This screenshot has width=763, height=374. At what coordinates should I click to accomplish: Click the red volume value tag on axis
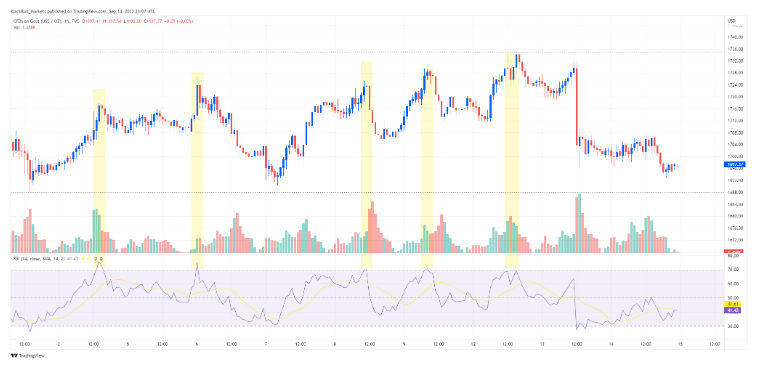click(733, 251)
